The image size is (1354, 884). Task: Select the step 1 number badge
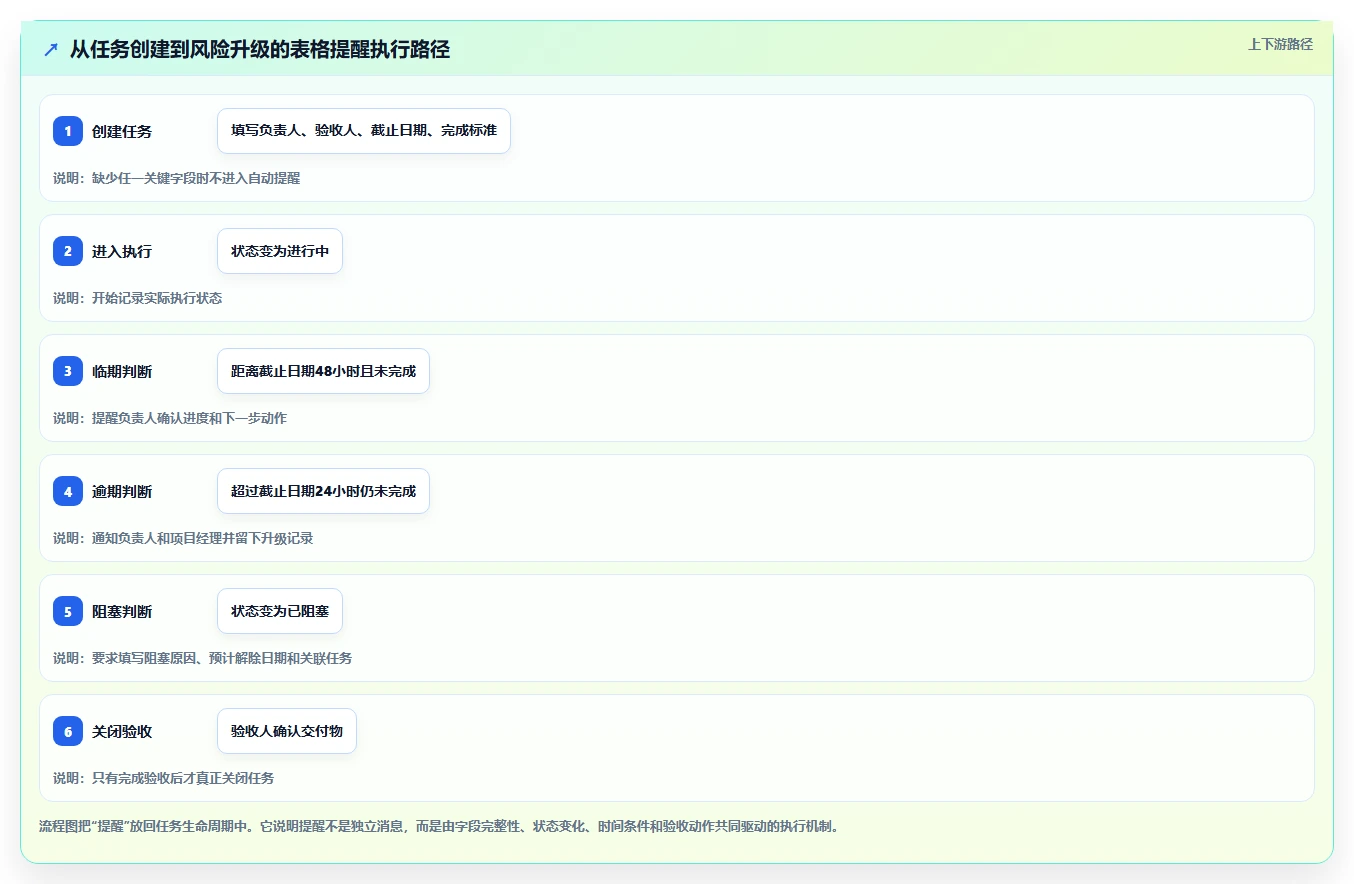coord(68,131)
